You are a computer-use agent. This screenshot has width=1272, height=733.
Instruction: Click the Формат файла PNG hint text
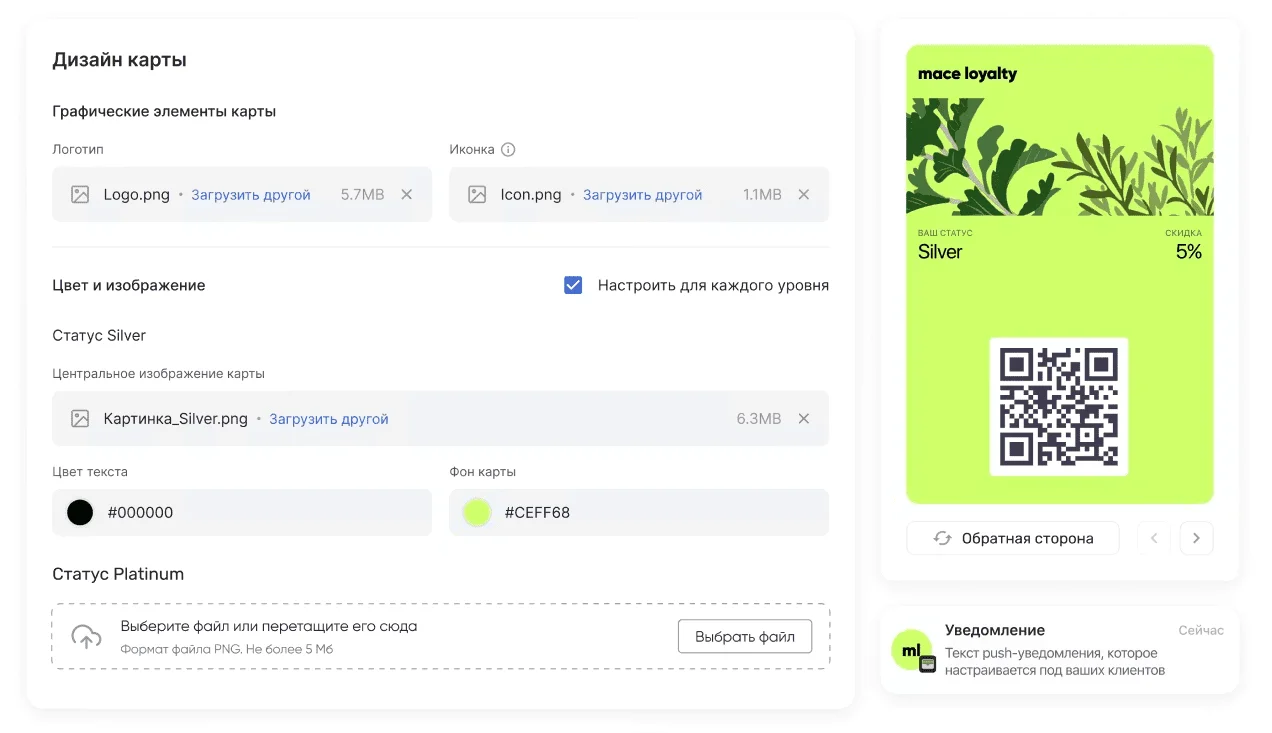click(227, 650)
